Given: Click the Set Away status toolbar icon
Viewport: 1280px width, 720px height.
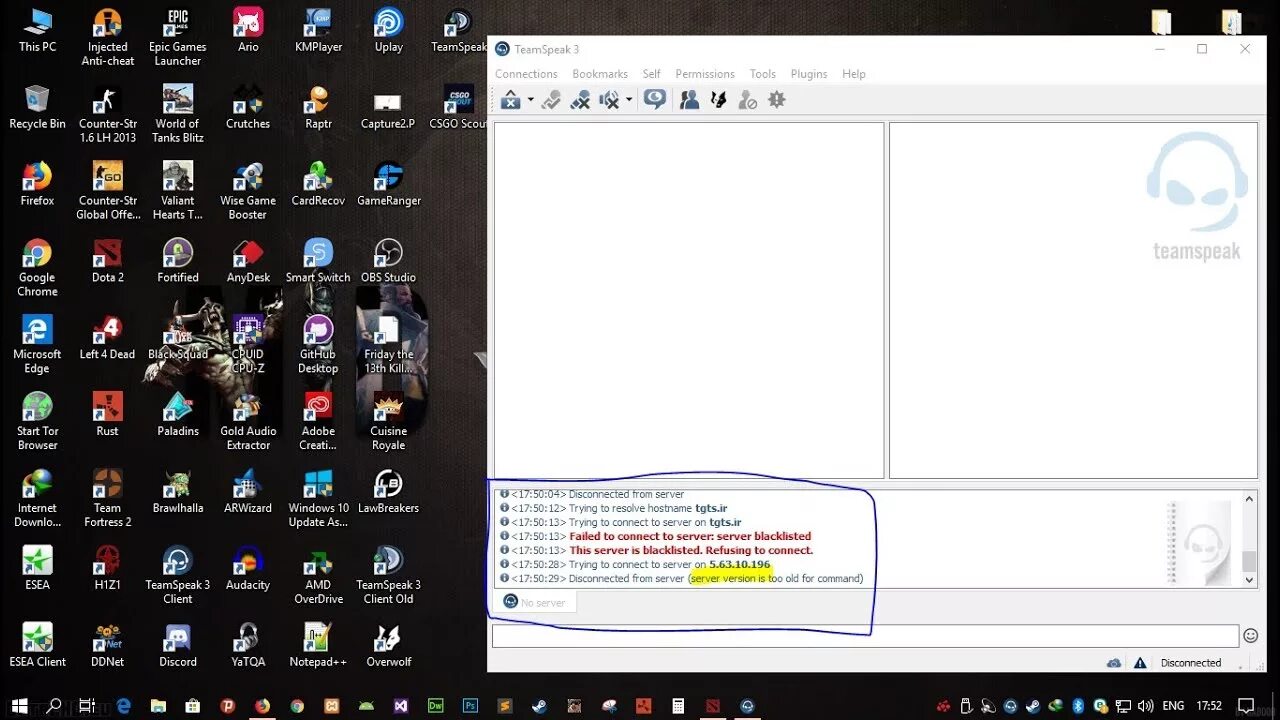Looking at the screenshot, I should pos(510,100).
